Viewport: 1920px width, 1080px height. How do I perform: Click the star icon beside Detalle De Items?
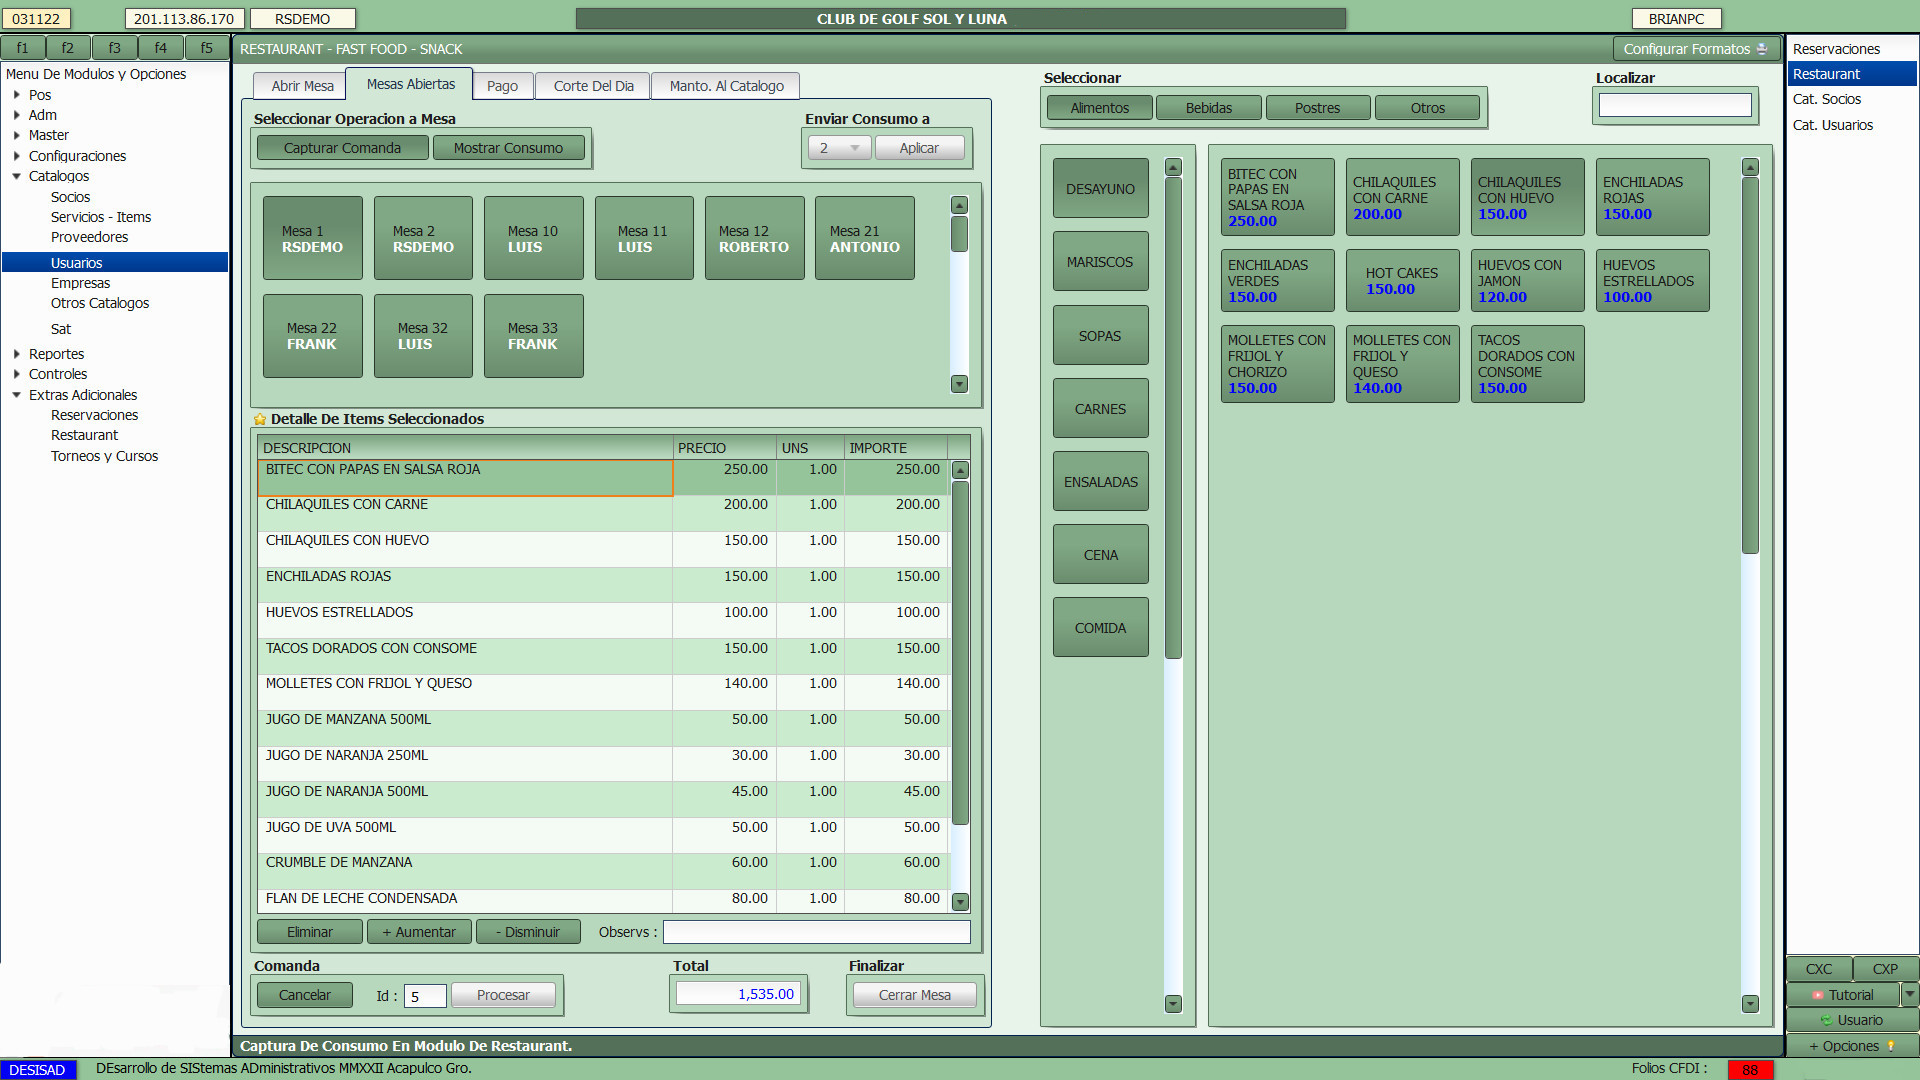[x=260, y=420]
